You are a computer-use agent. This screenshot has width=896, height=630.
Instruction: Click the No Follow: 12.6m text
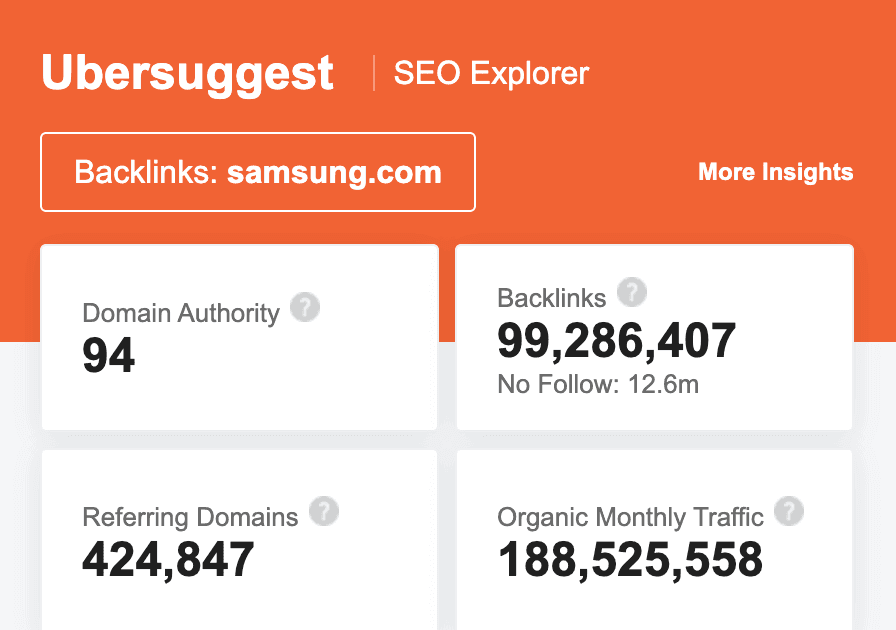coord(598,384)
